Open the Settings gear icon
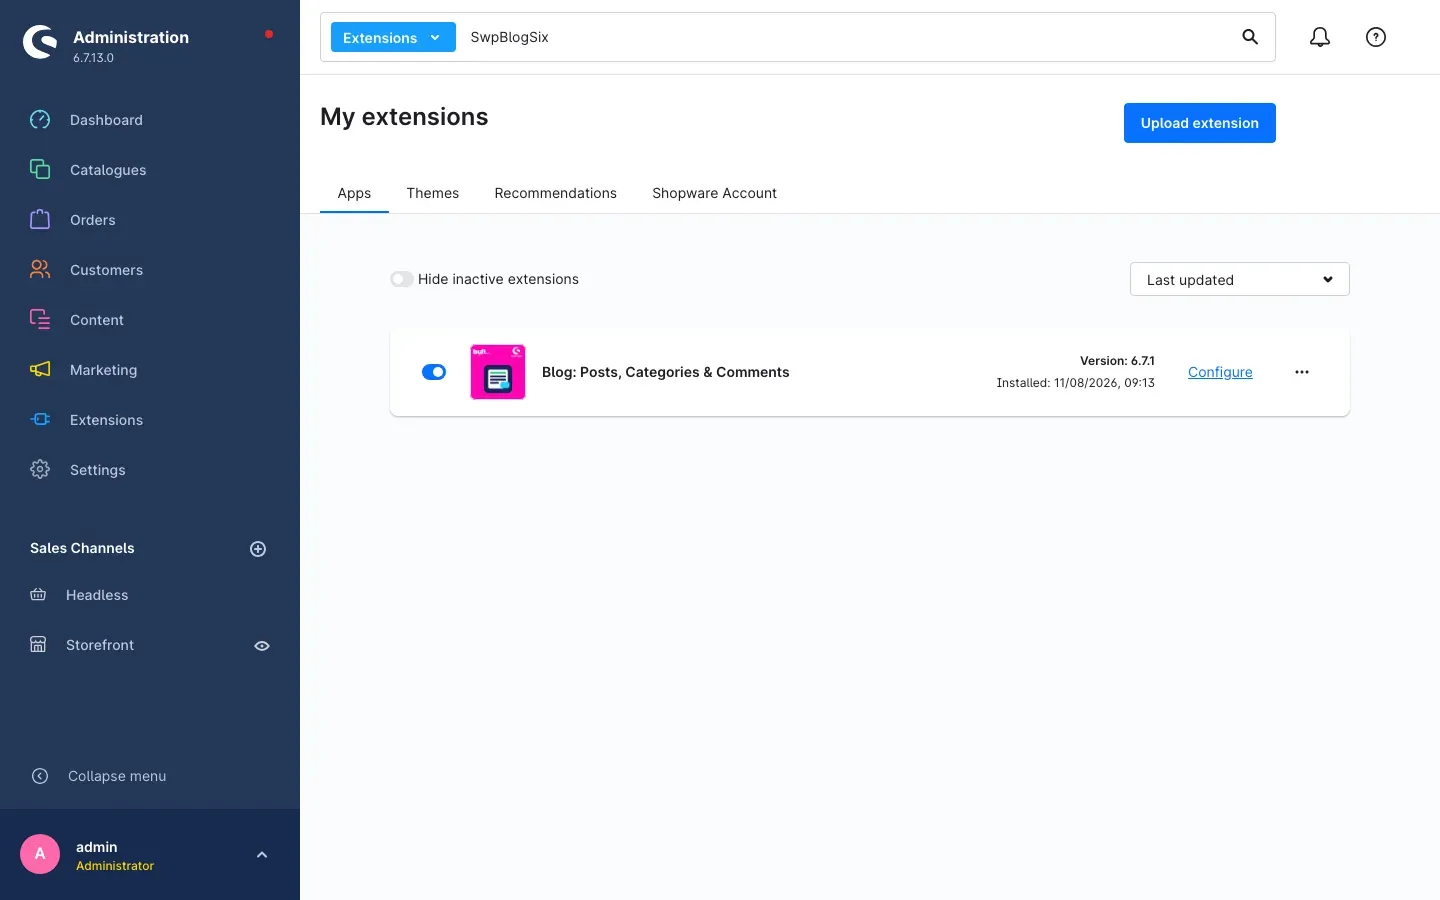The image size is (1440, 900). (x=40, y=470)
